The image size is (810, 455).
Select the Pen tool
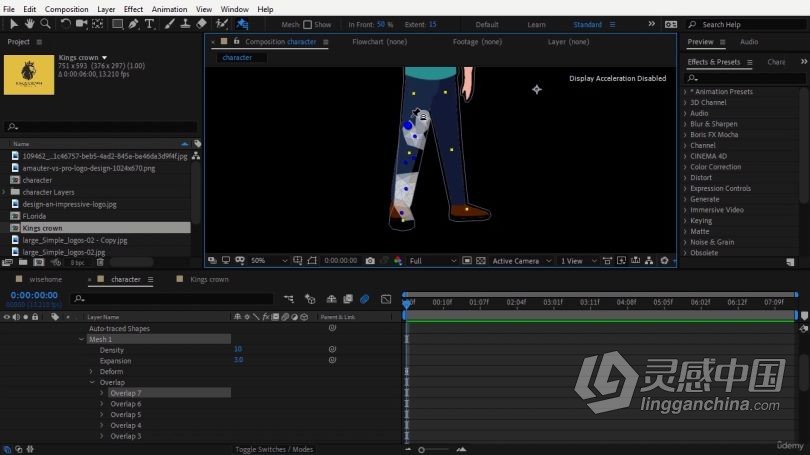tap(134, 24)
